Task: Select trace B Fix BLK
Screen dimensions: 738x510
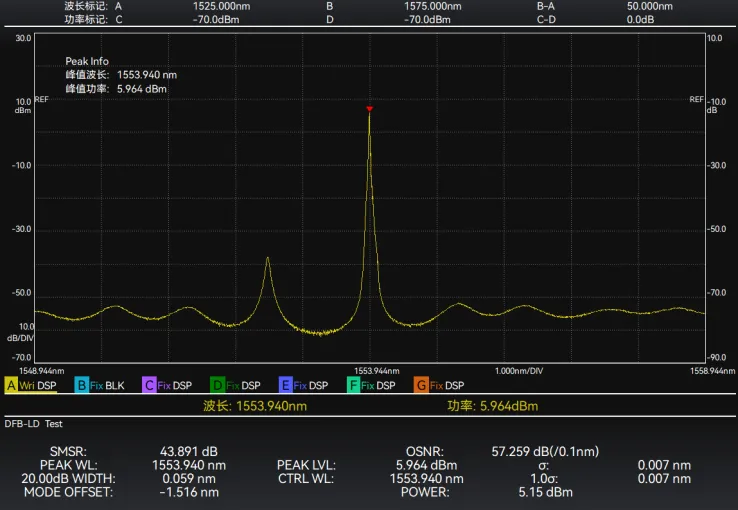Action: click(x=100, y=385)
